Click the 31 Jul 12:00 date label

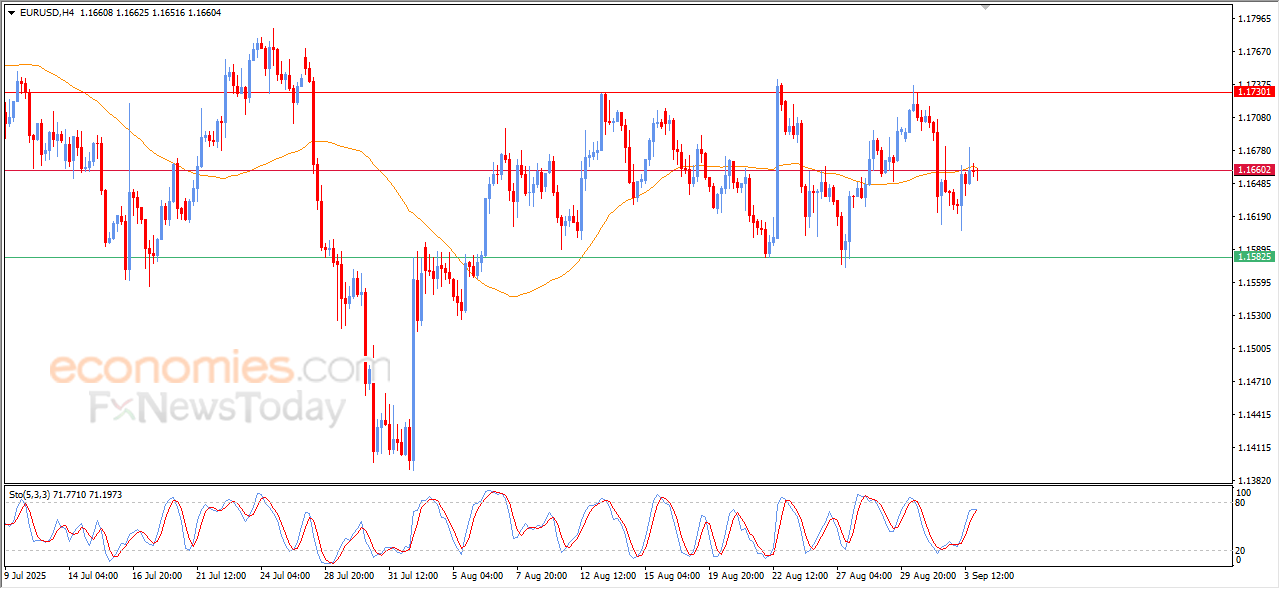point(413,576)
